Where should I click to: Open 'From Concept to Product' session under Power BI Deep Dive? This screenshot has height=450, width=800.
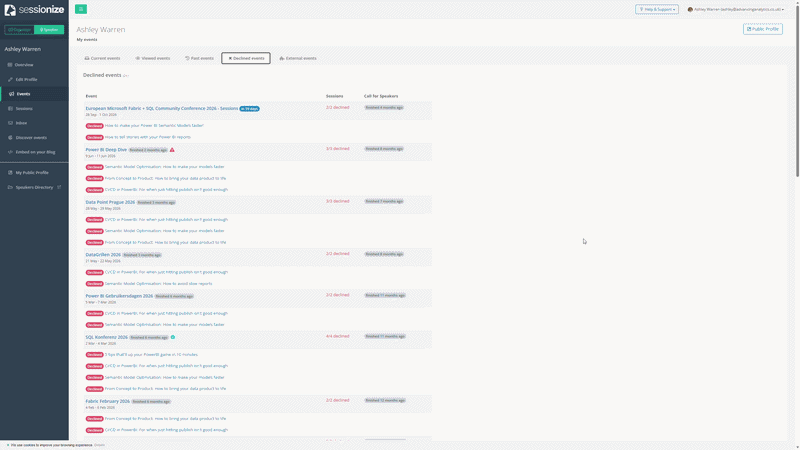pyautogui.click(x=165, y=179)
